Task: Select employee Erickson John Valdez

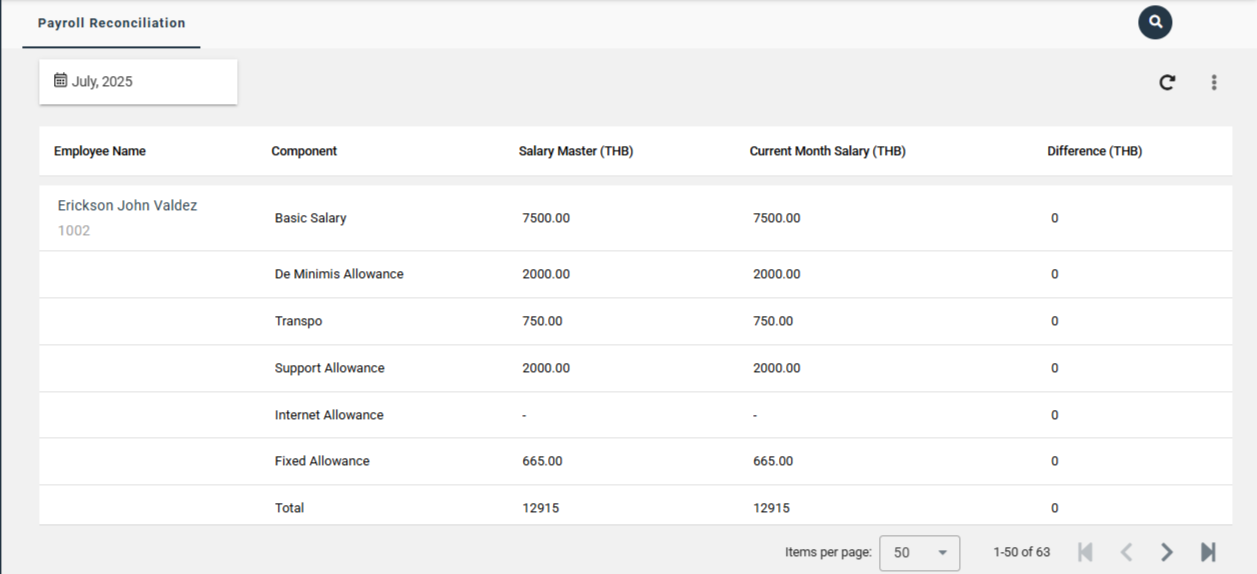Action: point(127,206)
